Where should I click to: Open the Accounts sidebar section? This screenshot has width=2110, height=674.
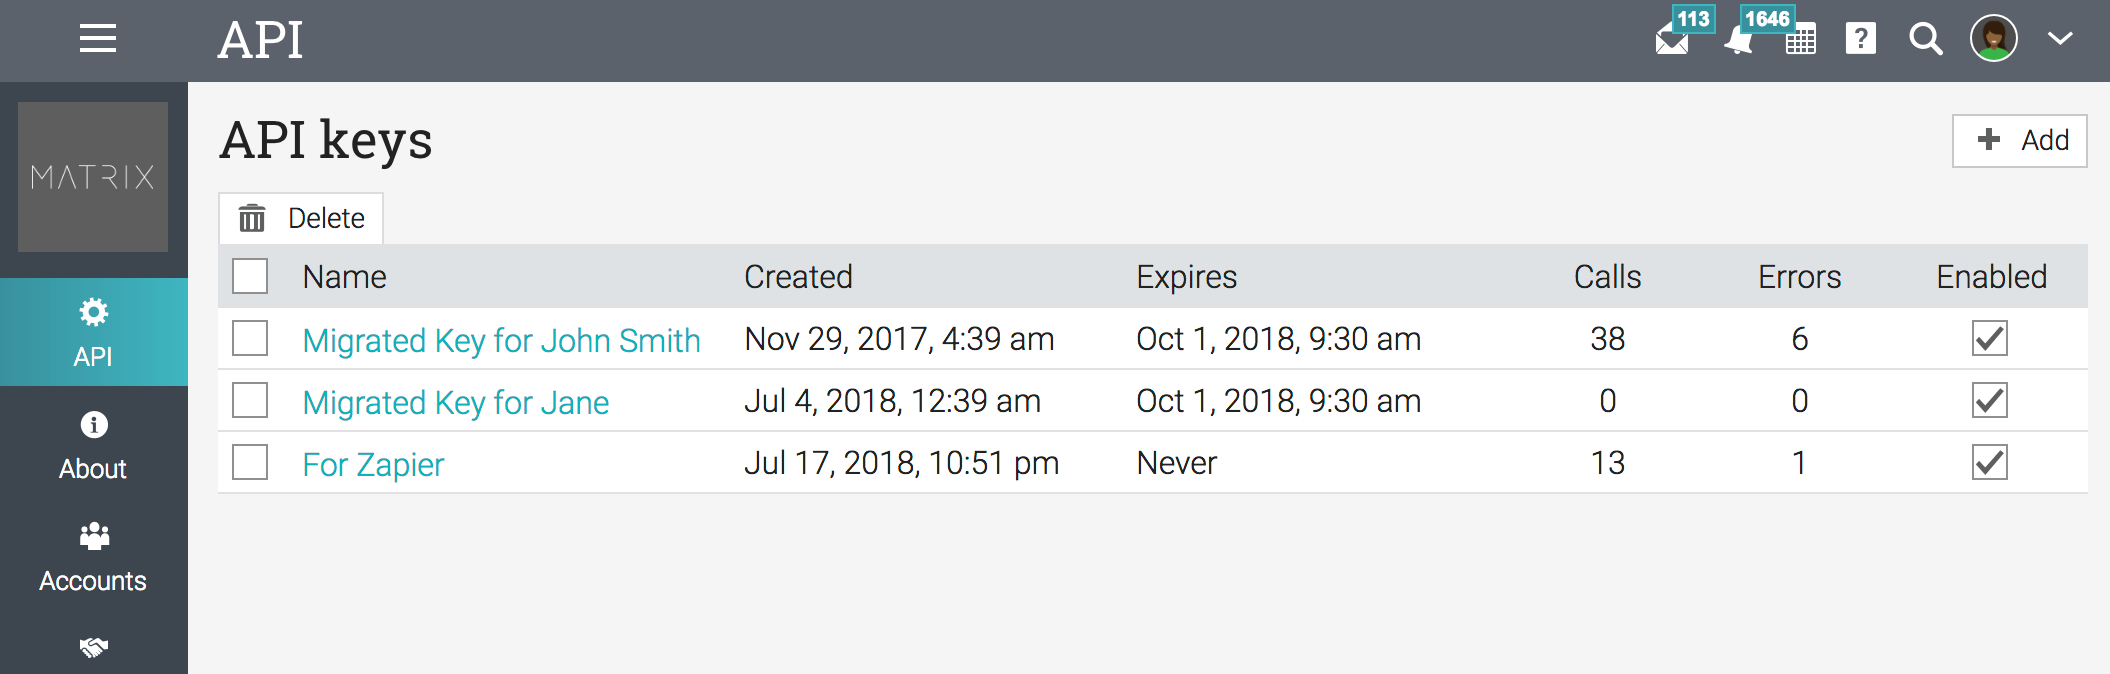[x=93, y=557]
